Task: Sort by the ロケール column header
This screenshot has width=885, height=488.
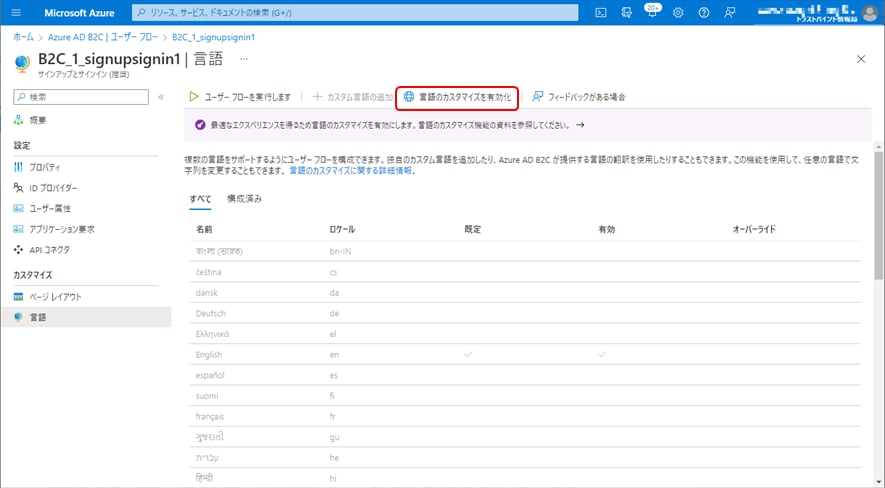Action: (342, 230)
